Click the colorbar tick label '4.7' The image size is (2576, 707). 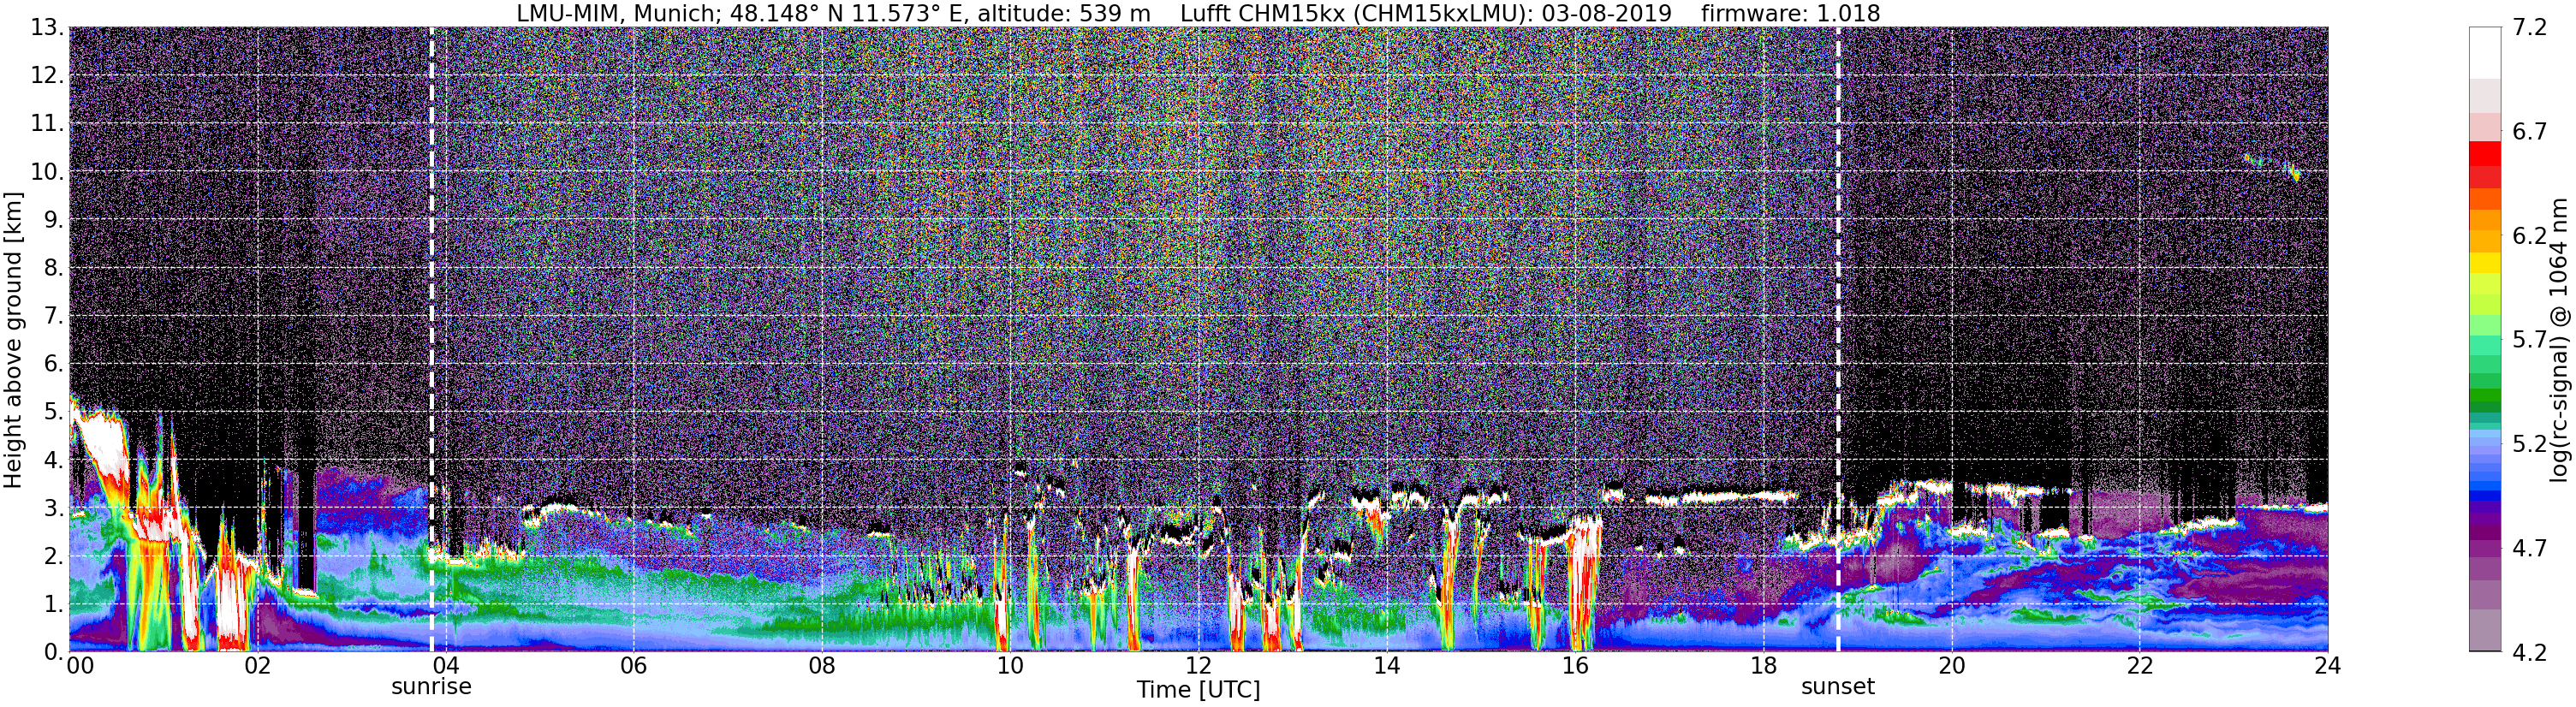click(2530, 548)
